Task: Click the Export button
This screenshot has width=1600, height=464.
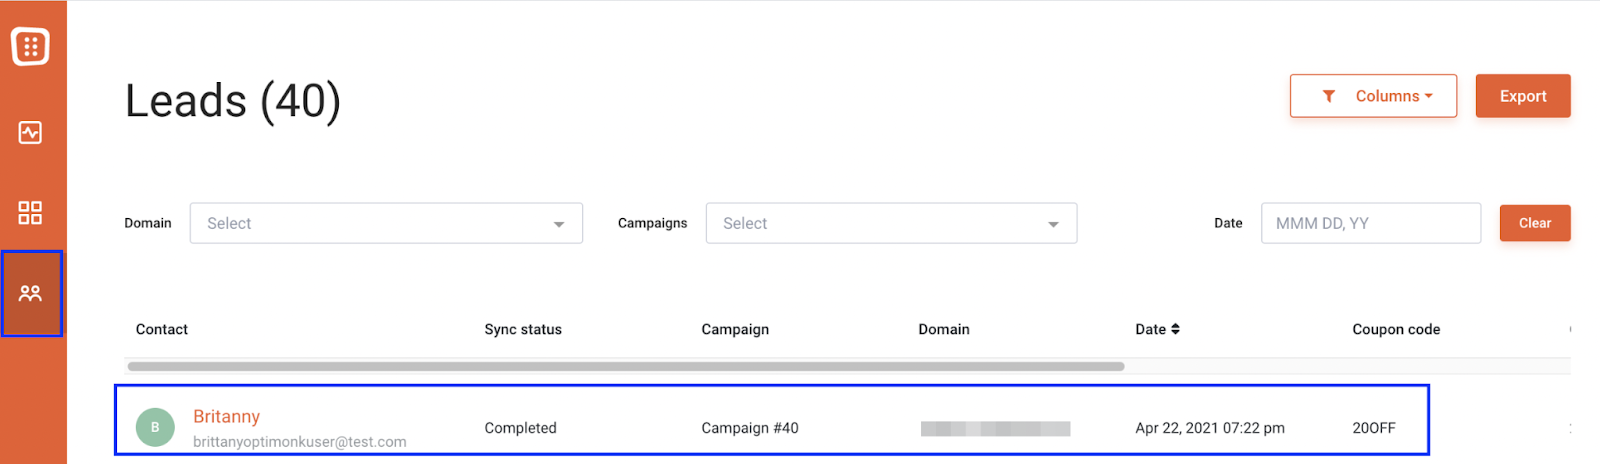Action: (1523, 96)
